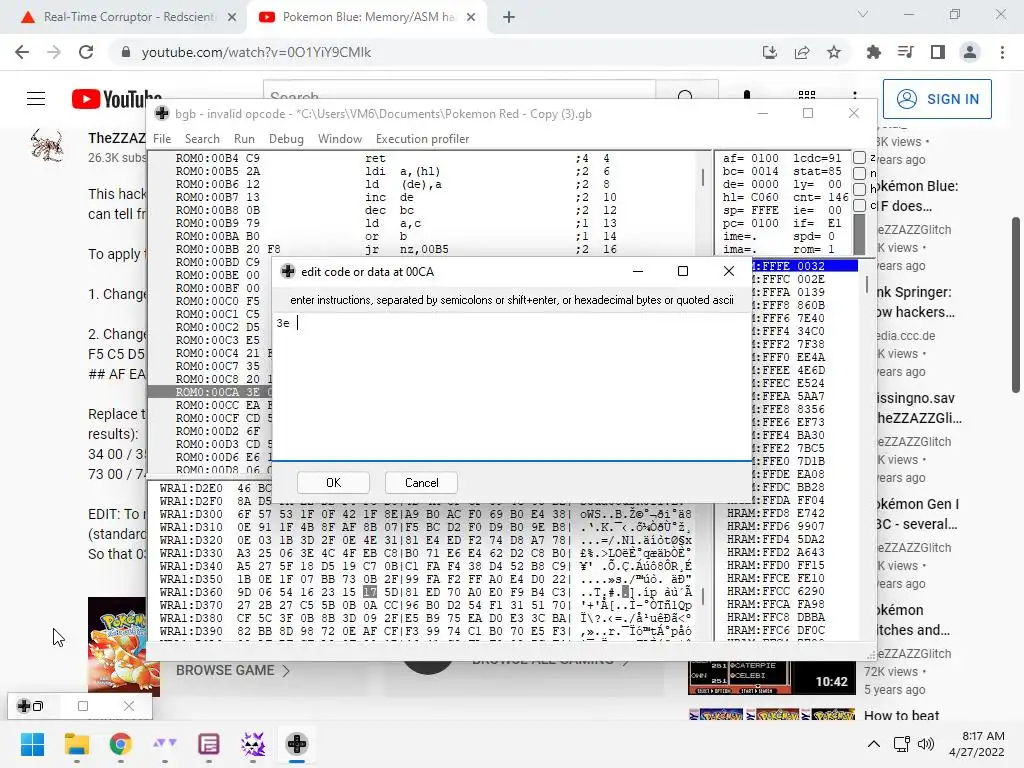
Task: Open Windows Start menu
Action: click(x=32, y=744)
